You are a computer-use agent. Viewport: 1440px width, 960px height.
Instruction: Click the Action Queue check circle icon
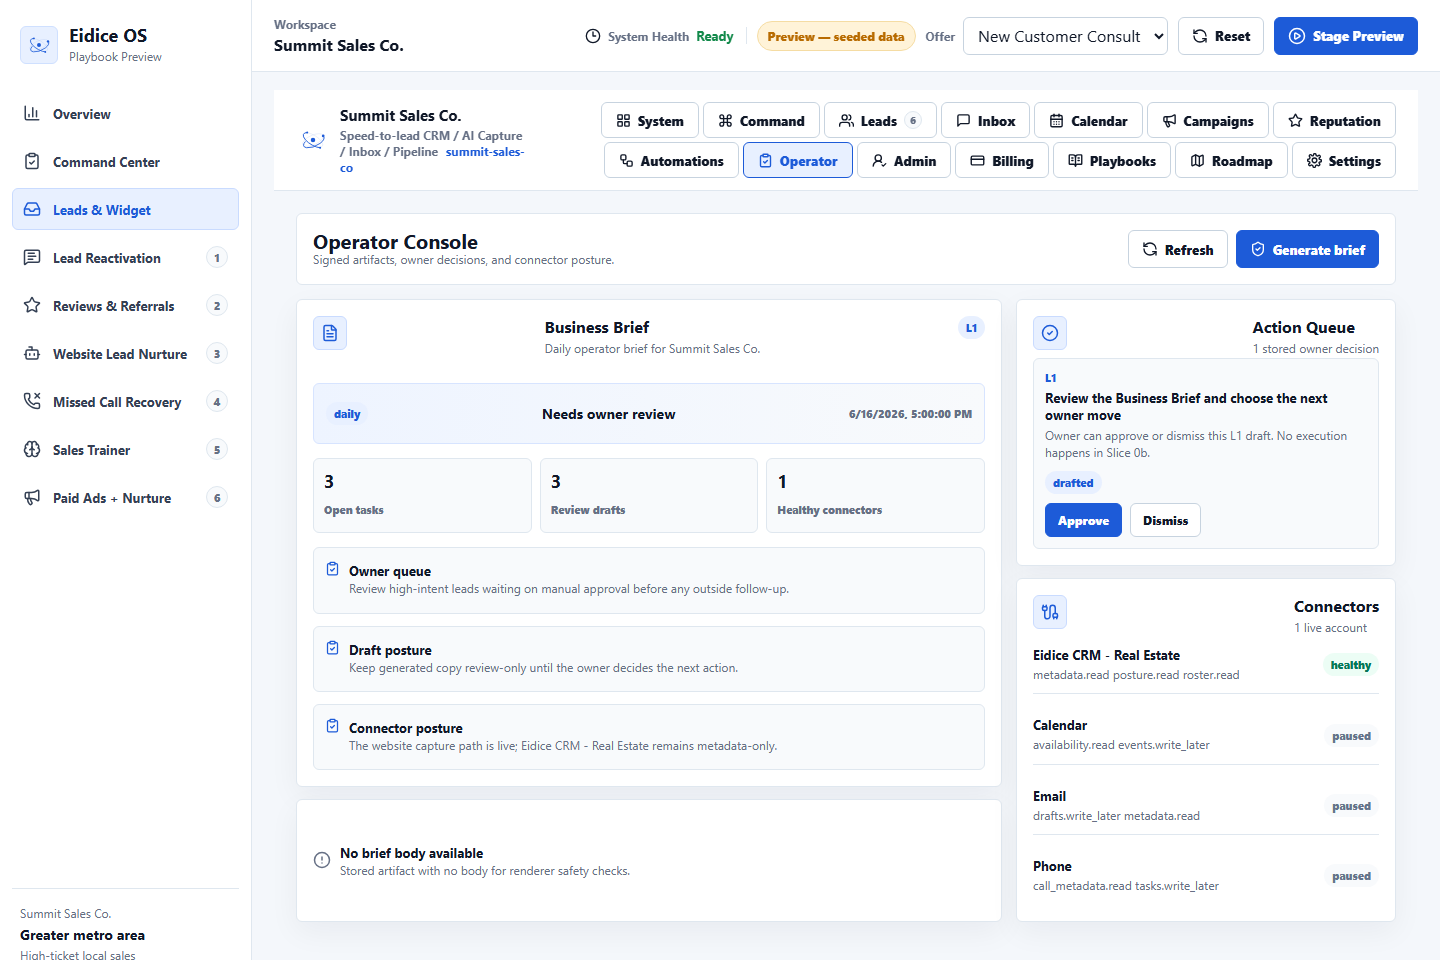click(x=1050, y=333)
